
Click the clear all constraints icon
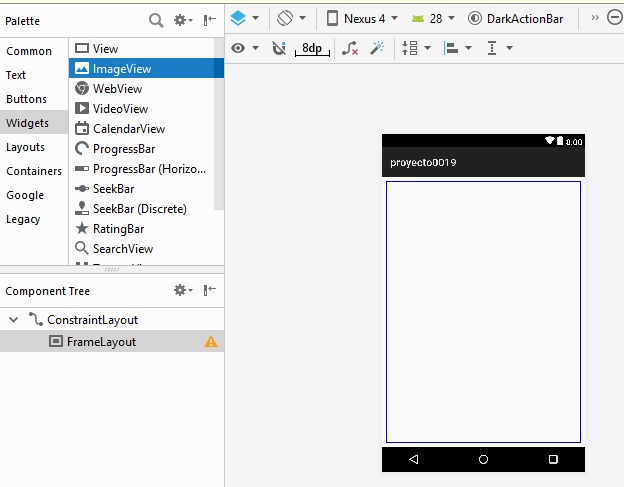(350, 48)
